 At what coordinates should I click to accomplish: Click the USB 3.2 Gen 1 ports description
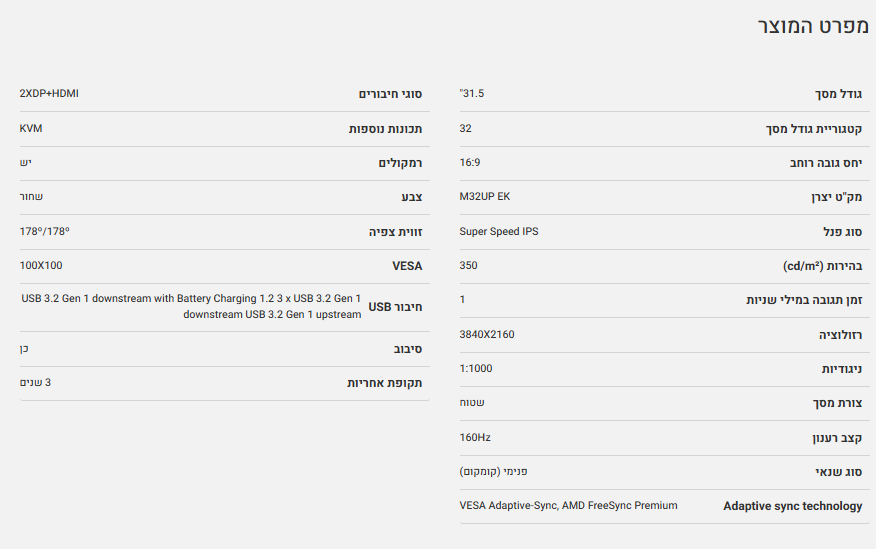tap(191, 306)
